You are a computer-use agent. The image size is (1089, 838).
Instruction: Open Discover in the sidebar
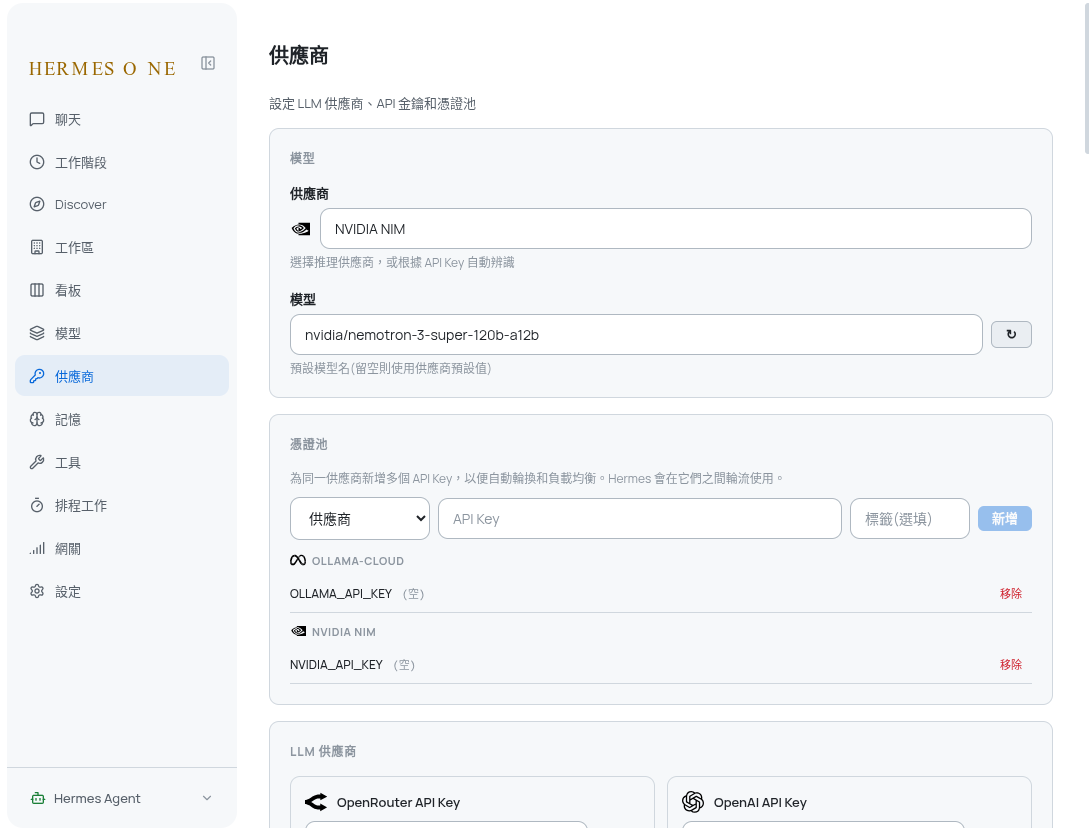click(x=122, y=204)
